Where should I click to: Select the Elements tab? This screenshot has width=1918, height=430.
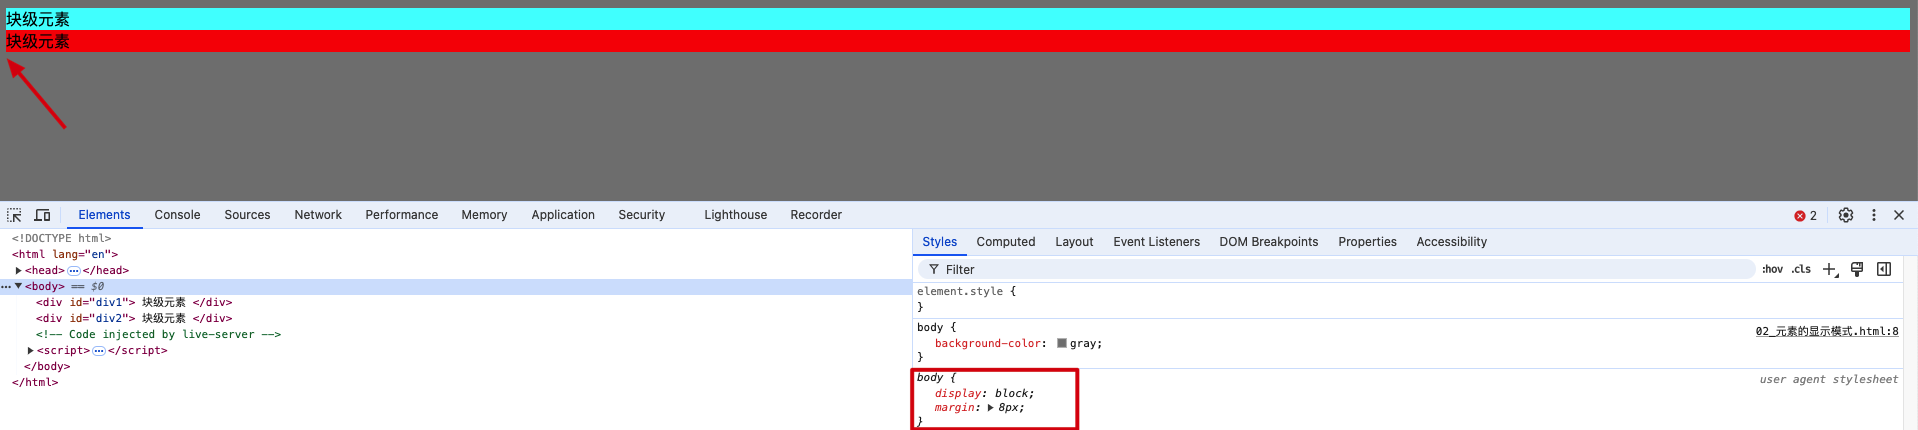coord(104,215)
